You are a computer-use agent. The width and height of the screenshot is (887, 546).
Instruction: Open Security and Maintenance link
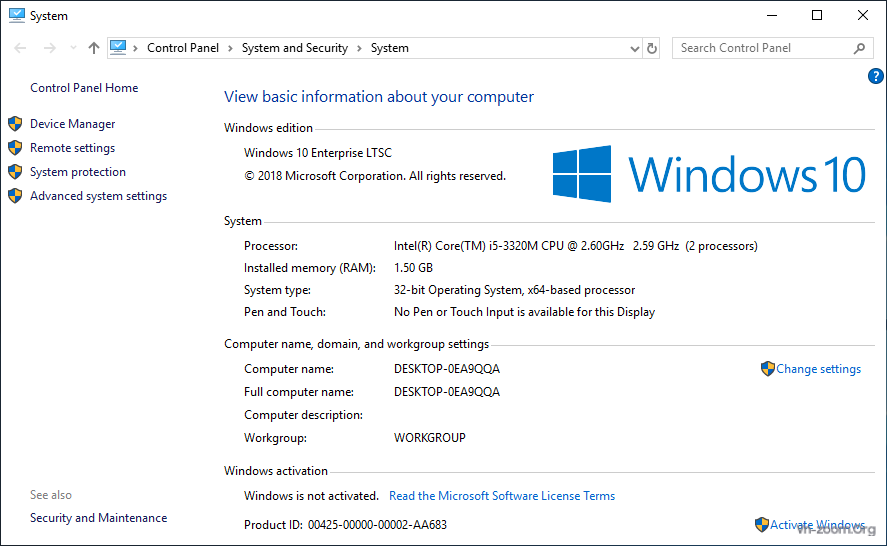click(x=98, y=518)
